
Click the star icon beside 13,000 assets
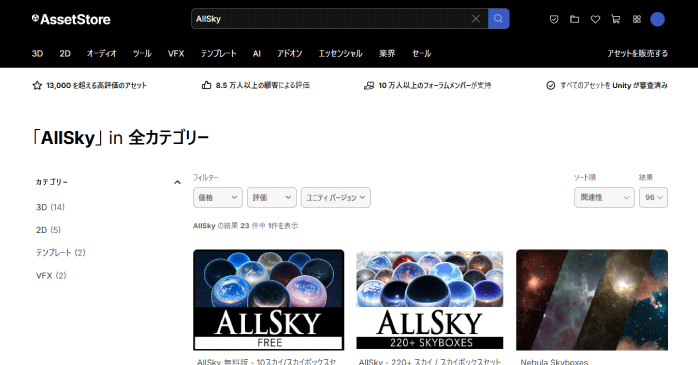37,85
